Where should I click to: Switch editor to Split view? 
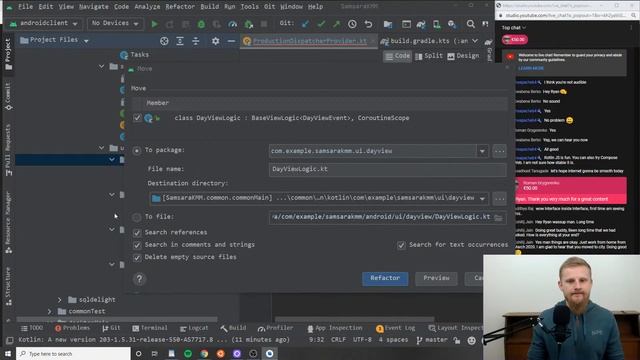(x=429, y=56)
